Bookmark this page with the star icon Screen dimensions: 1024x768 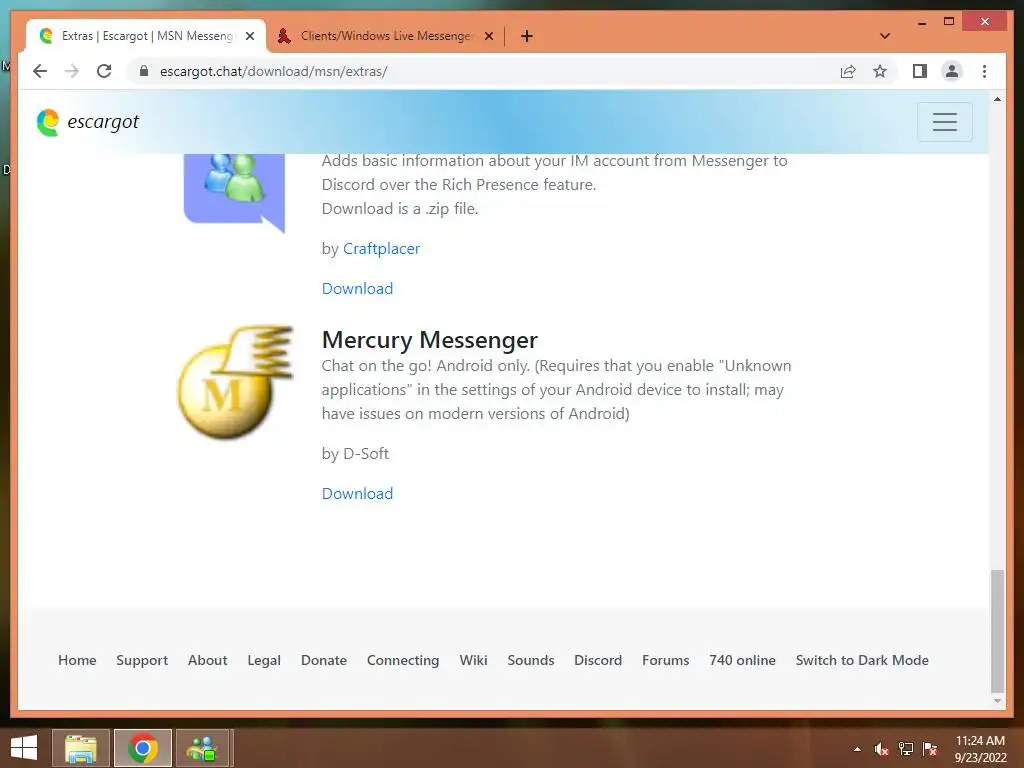(x=880, y=71)
